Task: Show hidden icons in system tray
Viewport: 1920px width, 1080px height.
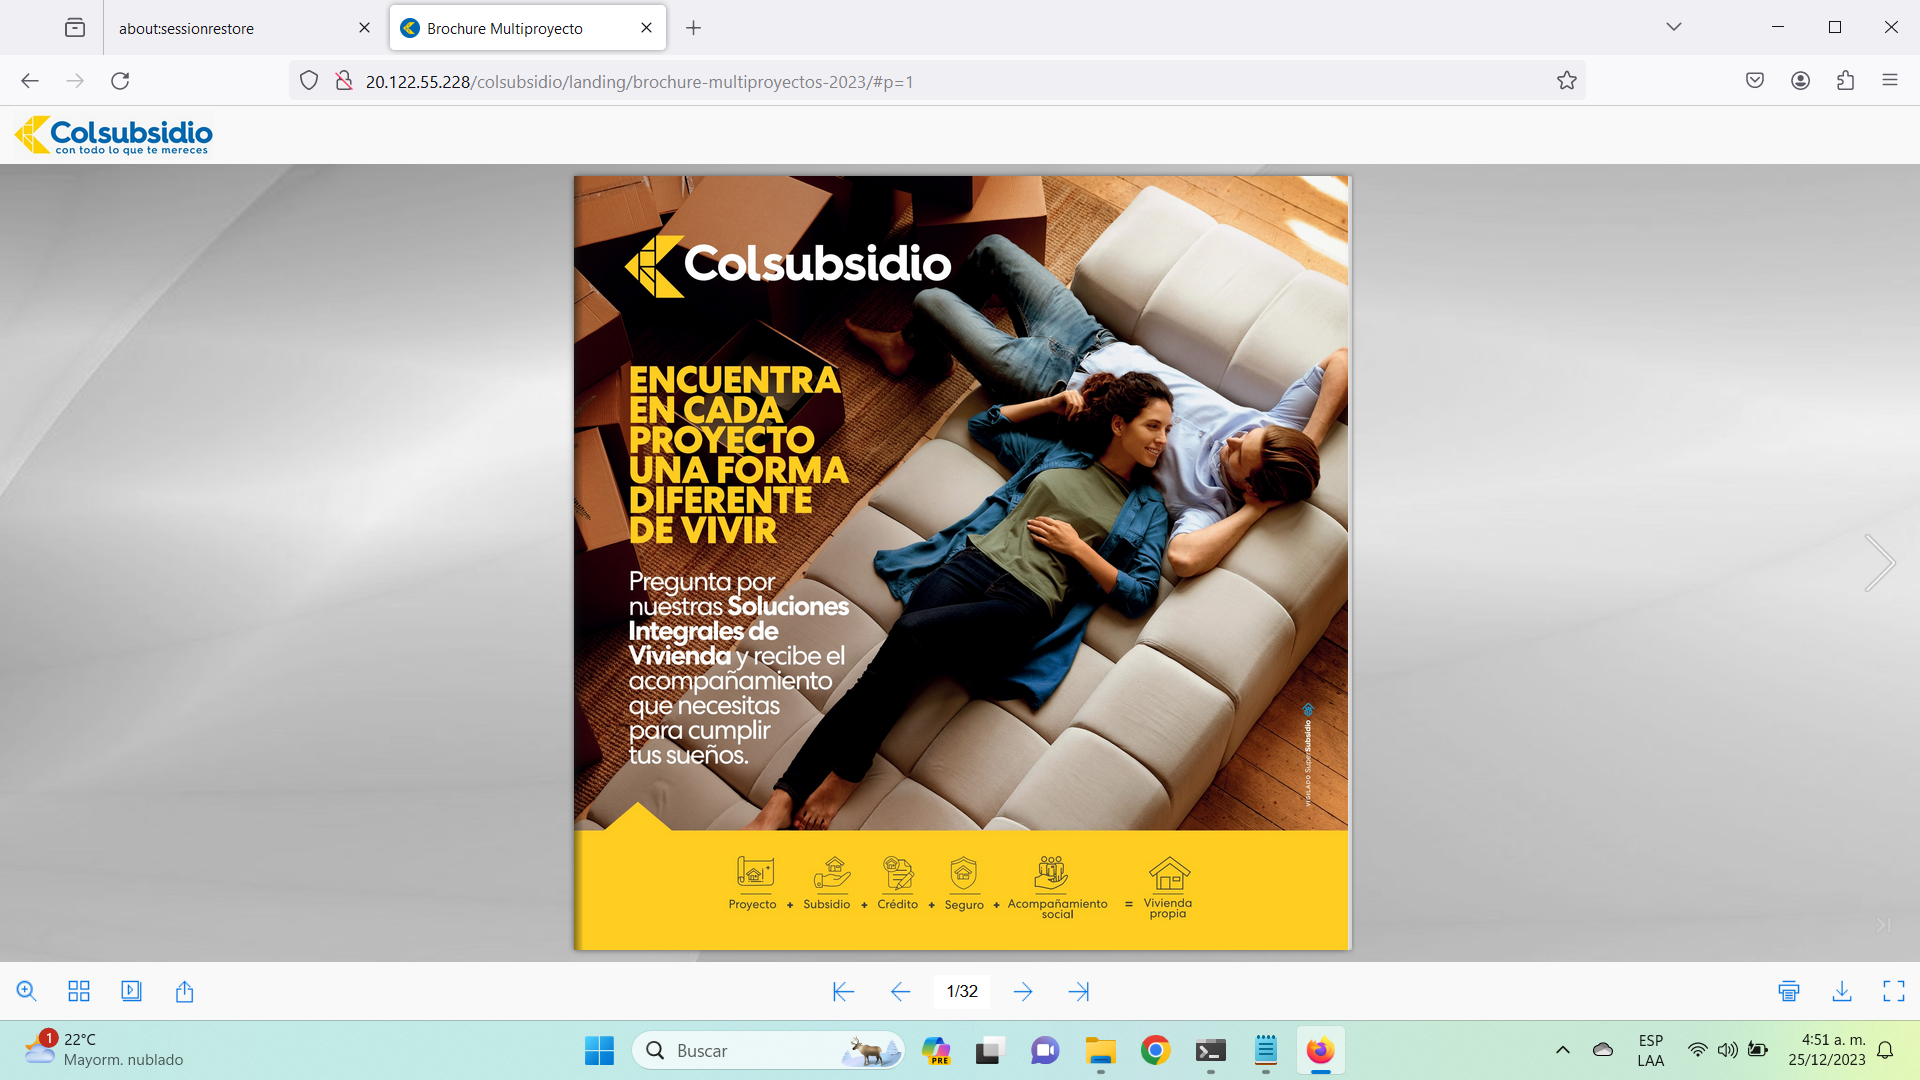Action: (x=1562, y=1050)
